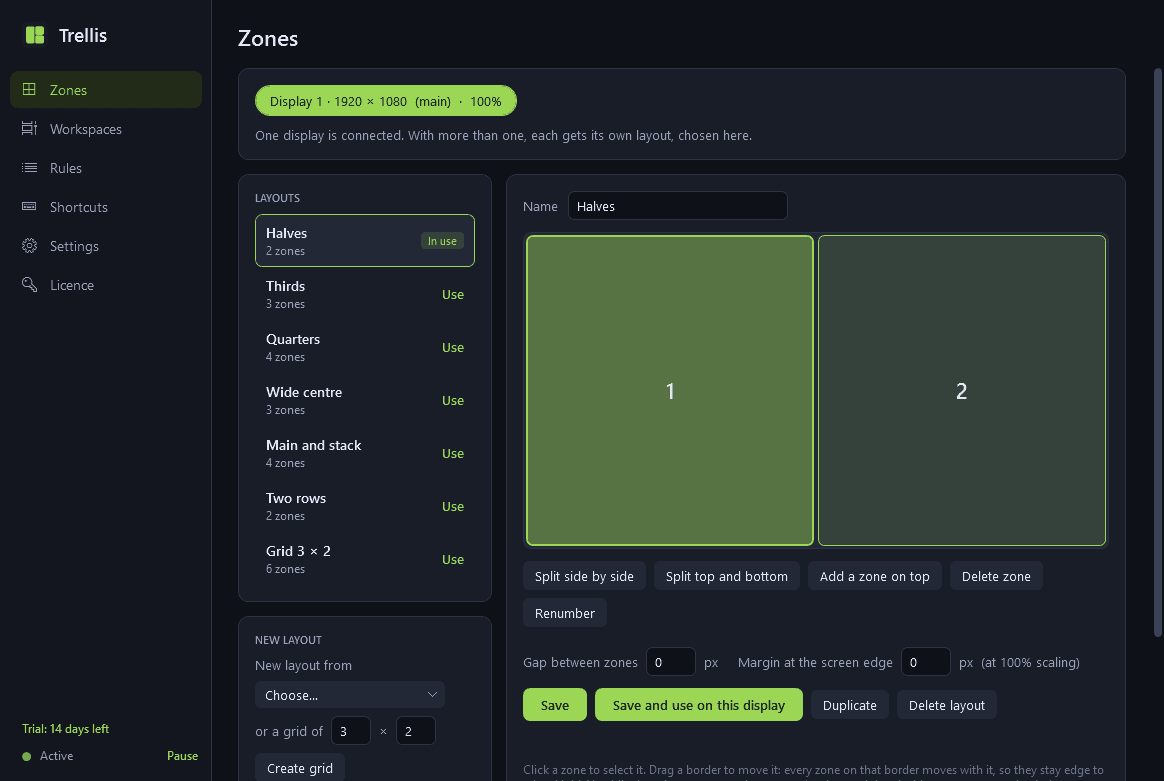
Task: Select the Halves layout row
Action: coord(364,241)
